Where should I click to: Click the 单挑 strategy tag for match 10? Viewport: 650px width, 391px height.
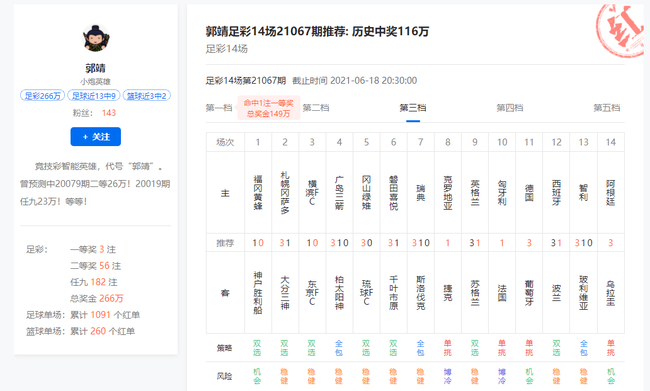pos(502,348)
